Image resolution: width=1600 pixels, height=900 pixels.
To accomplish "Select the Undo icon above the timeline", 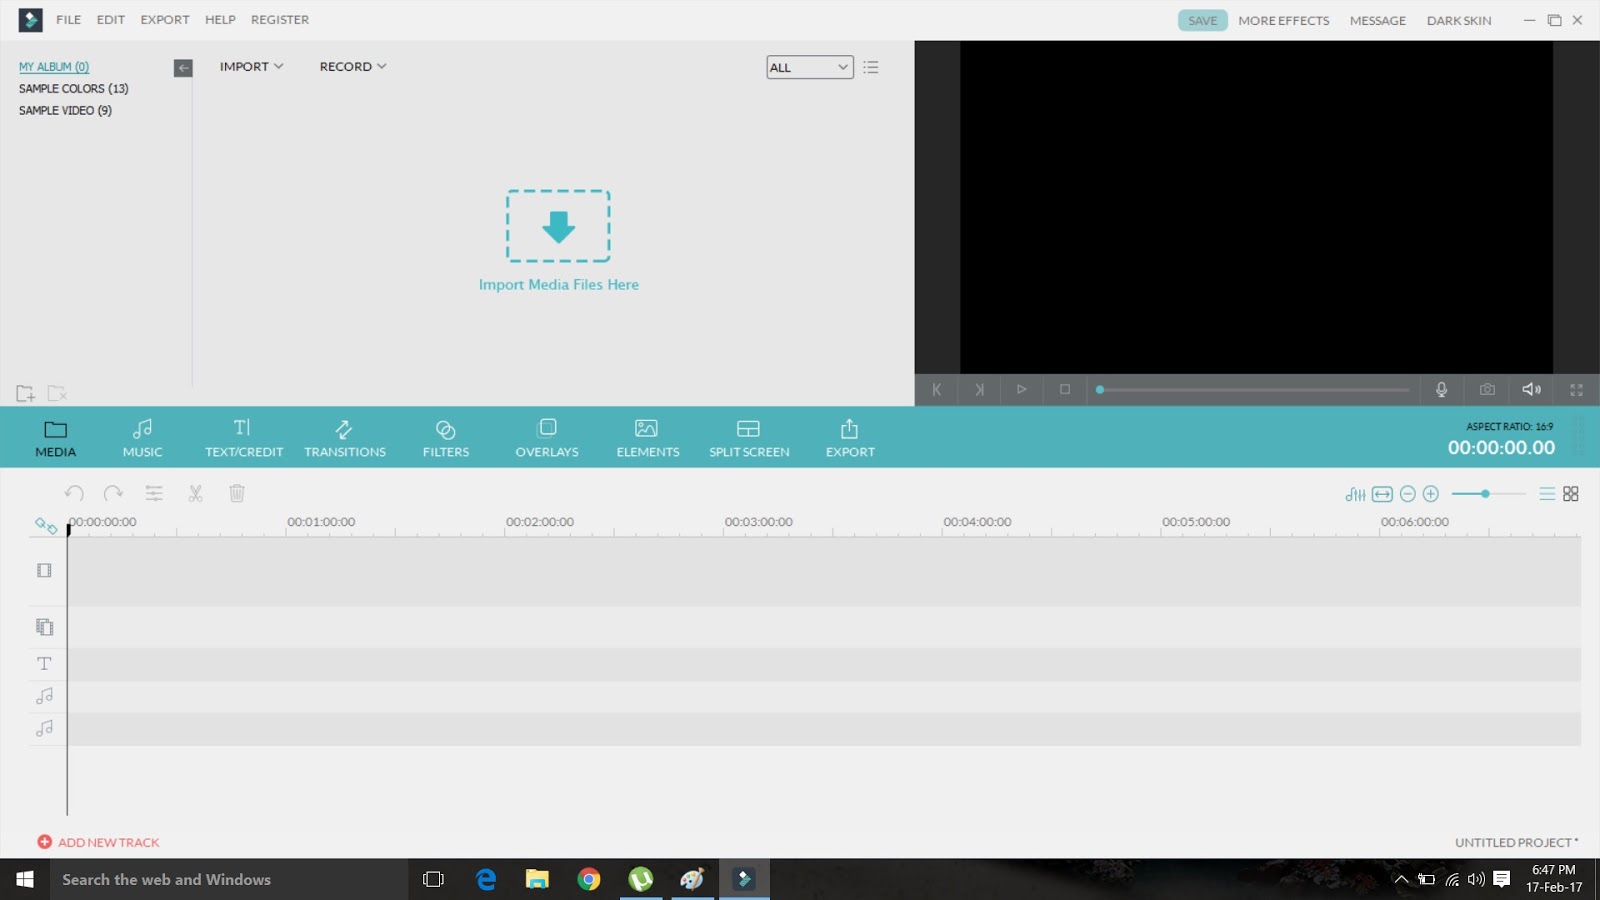I will point(74,493).
